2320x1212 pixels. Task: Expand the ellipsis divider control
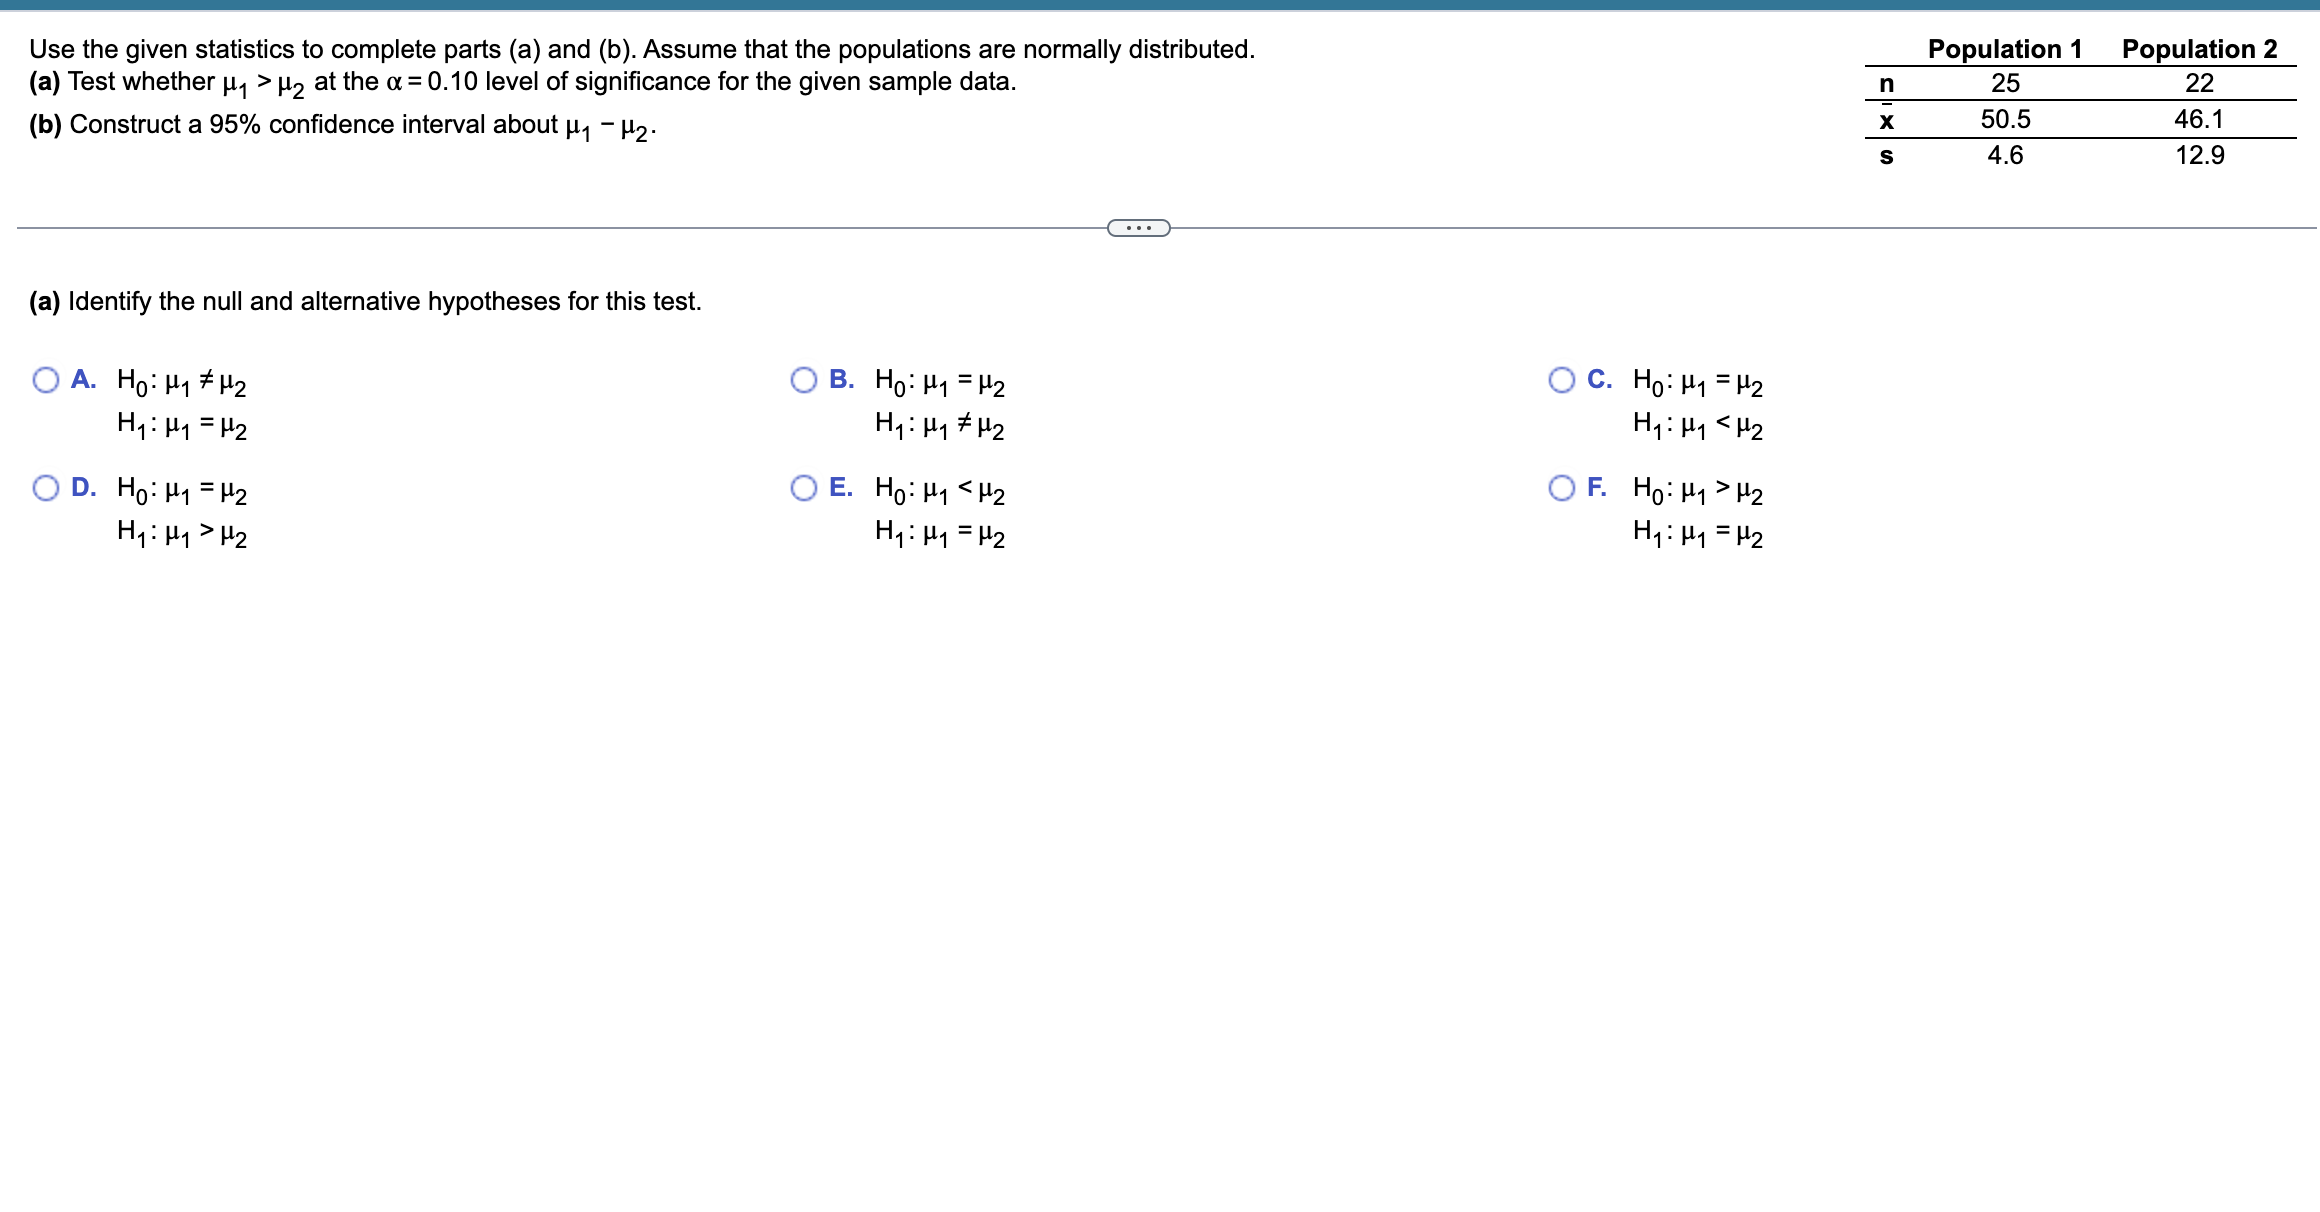(1138, 228)
